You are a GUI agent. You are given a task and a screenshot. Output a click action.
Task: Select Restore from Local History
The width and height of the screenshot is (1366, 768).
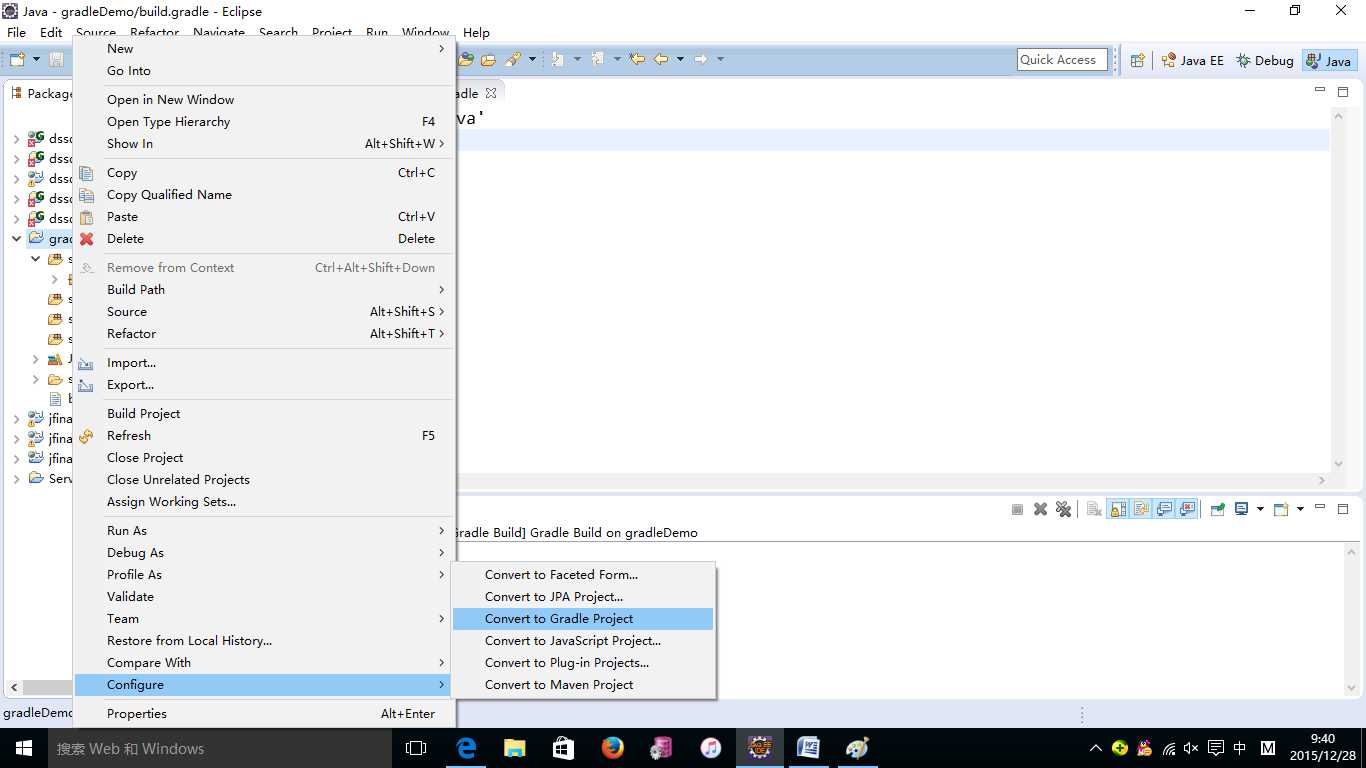click(263, 641)
